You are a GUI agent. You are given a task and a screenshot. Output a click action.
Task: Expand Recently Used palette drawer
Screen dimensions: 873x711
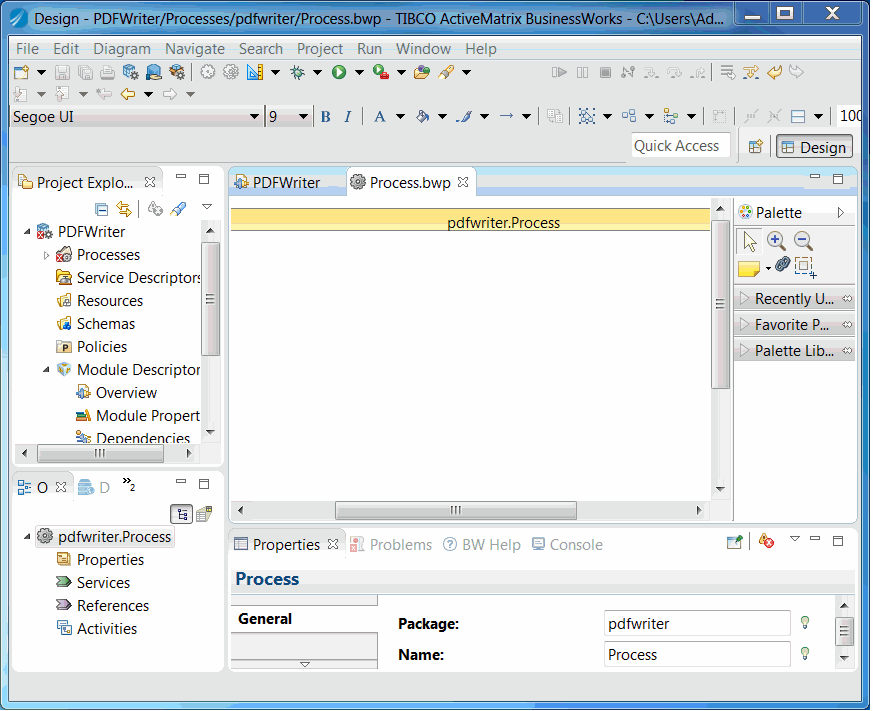pos(794,299)
